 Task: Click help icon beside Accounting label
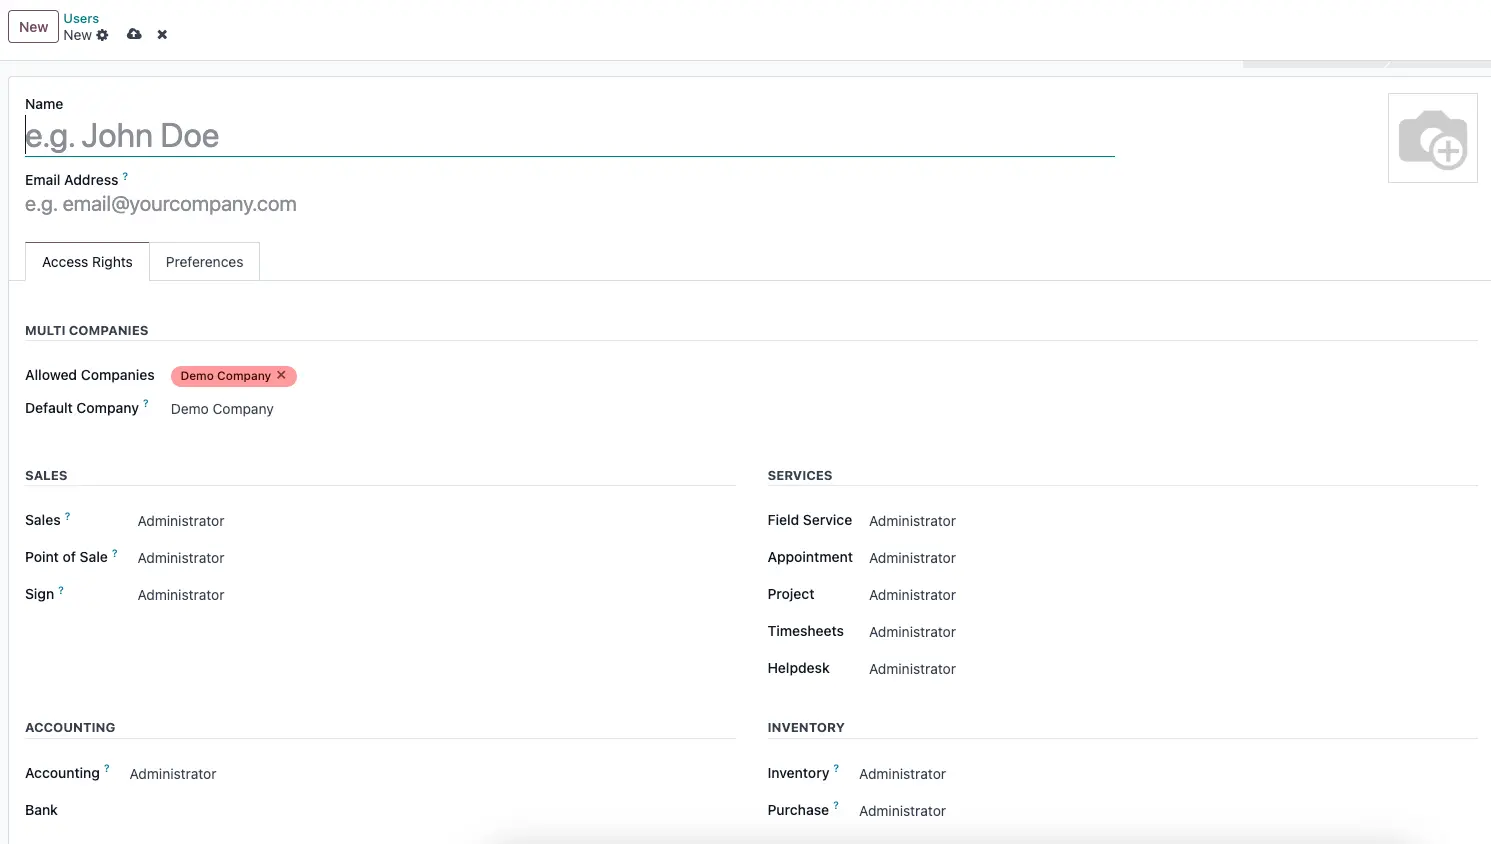pyautogui.click(x=107, y=769)
